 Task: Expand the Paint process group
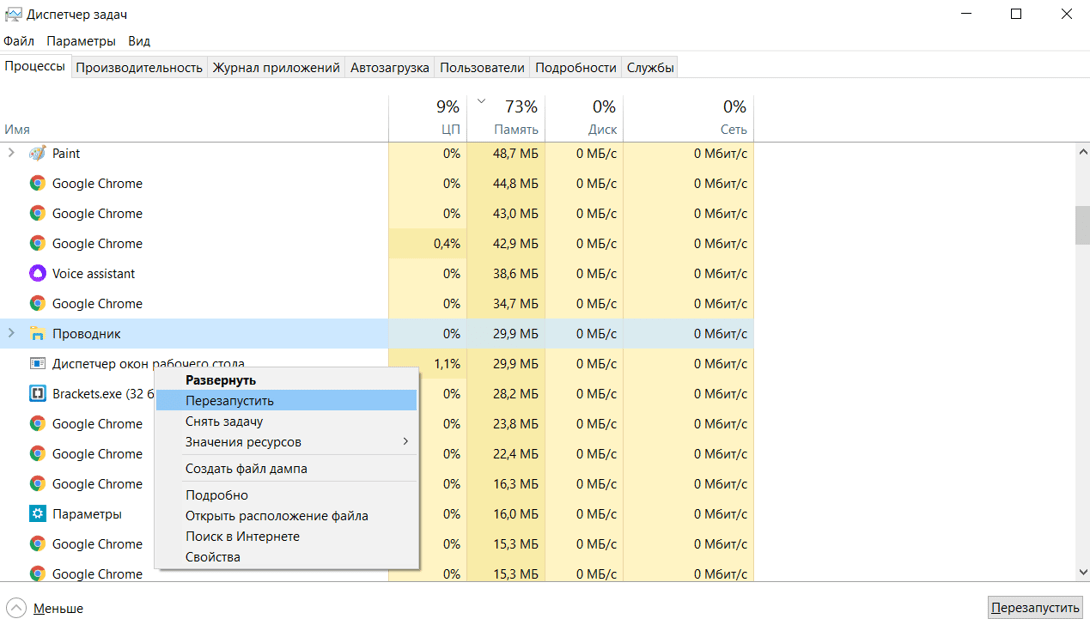click(12, 153)
